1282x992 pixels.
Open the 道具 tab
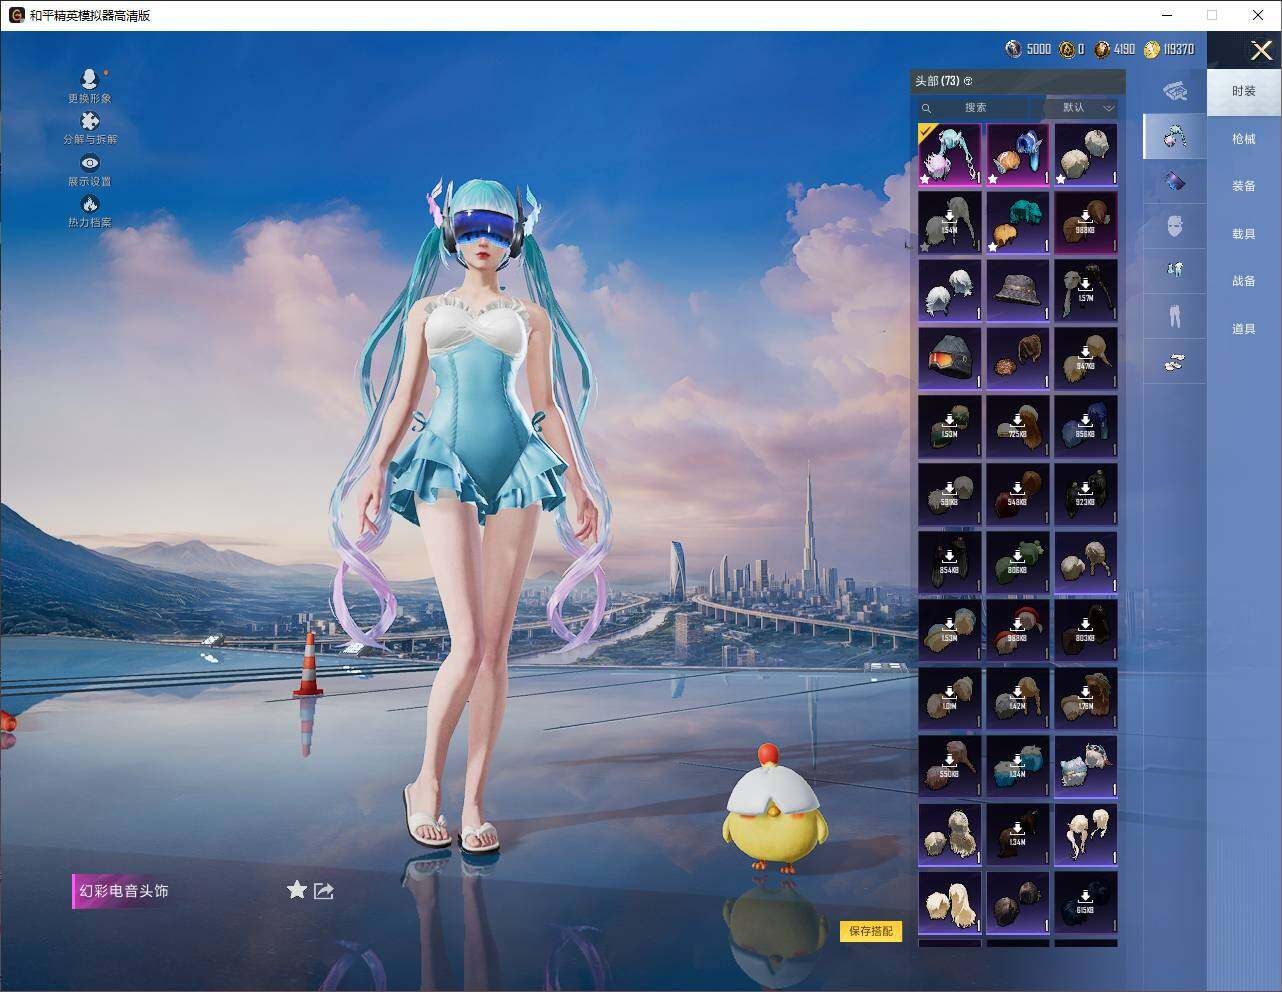tap(1243, 329)
